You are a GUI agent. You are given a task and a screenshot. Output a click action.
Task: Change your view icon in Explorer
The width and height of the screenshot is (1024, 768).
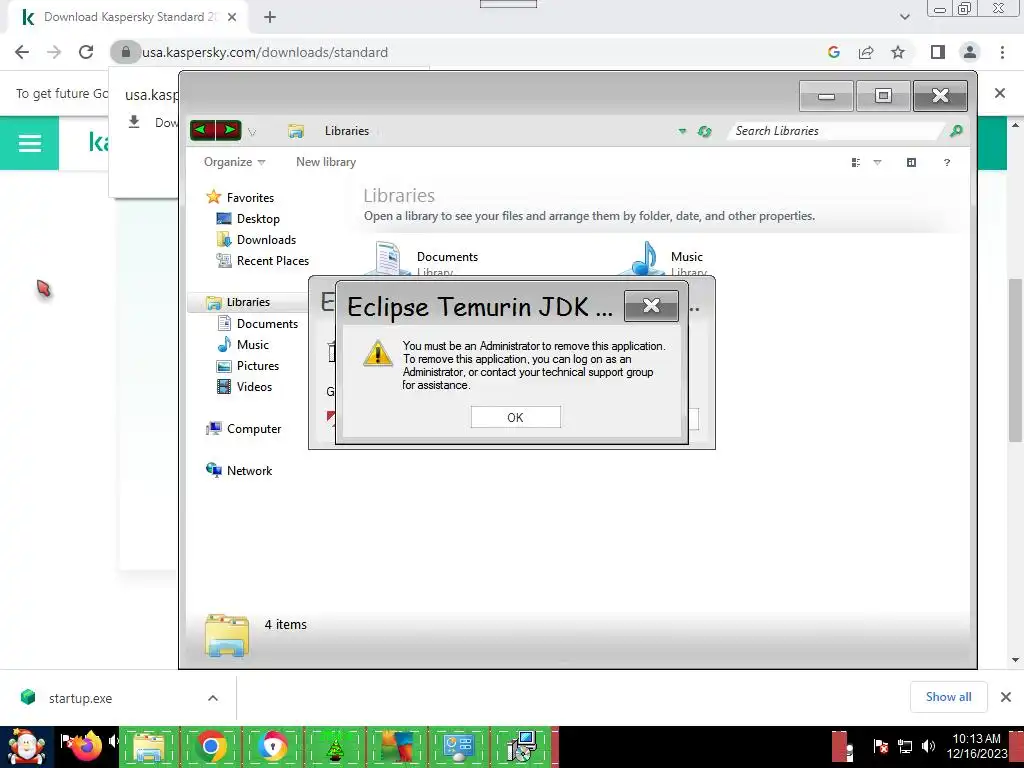tap(856, 163)
